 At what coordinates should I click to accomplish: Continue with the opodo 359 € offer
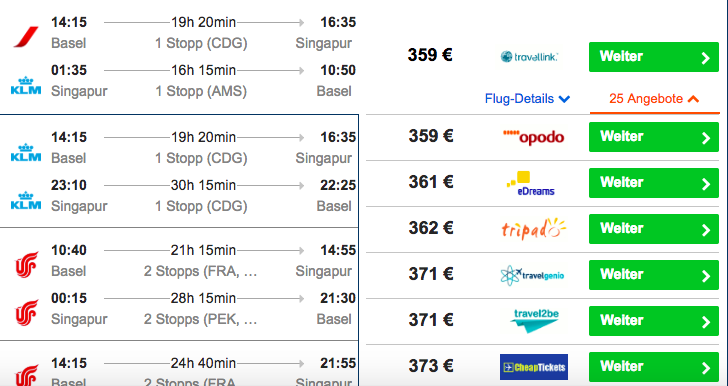point(654,137)
